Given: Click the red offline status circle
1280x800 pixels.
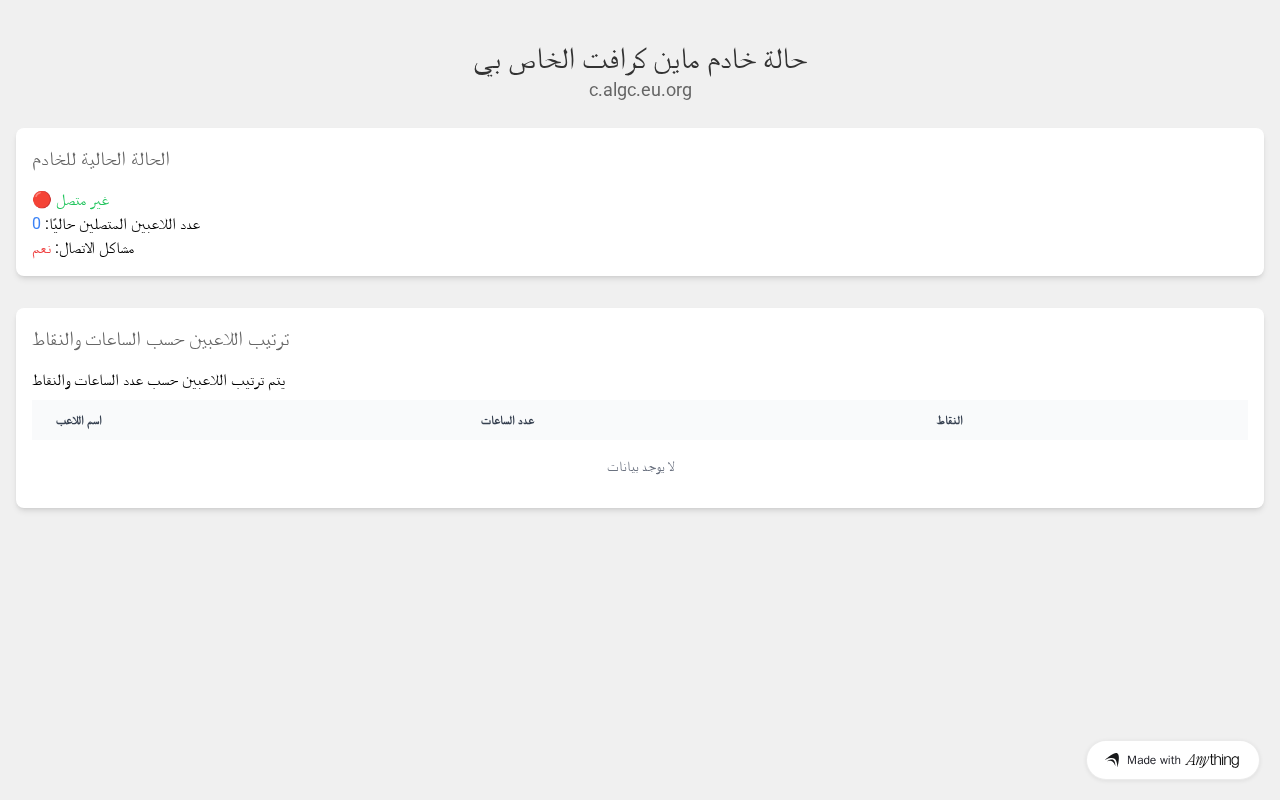Looking at the screenshot, I should [42, 200].
